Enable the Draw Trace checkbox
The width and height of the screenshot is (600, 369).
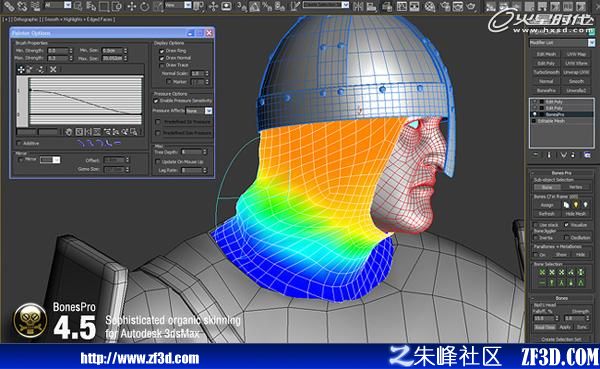pos(161,65)
